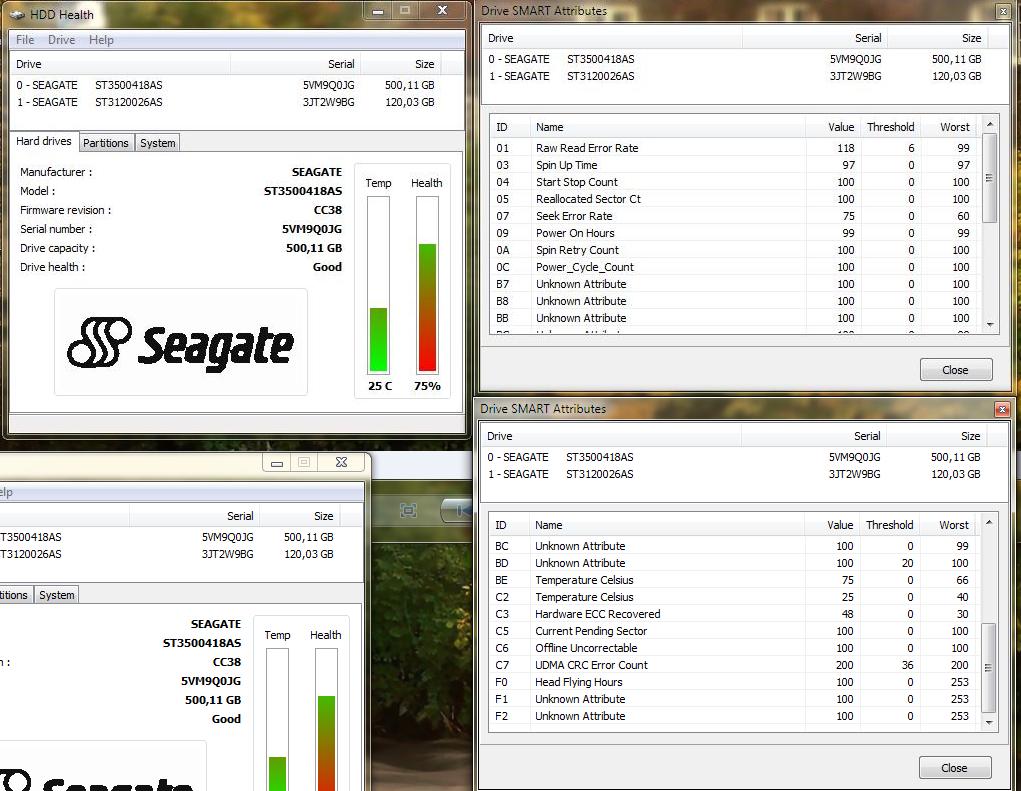Select the C2 Temperature Celsius row
This screenshot has width=1021, height=791.
point(734,597)
